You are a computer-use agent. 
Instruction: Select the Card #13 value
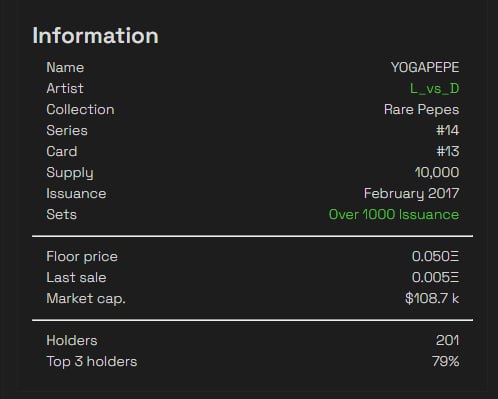[447, 151]
